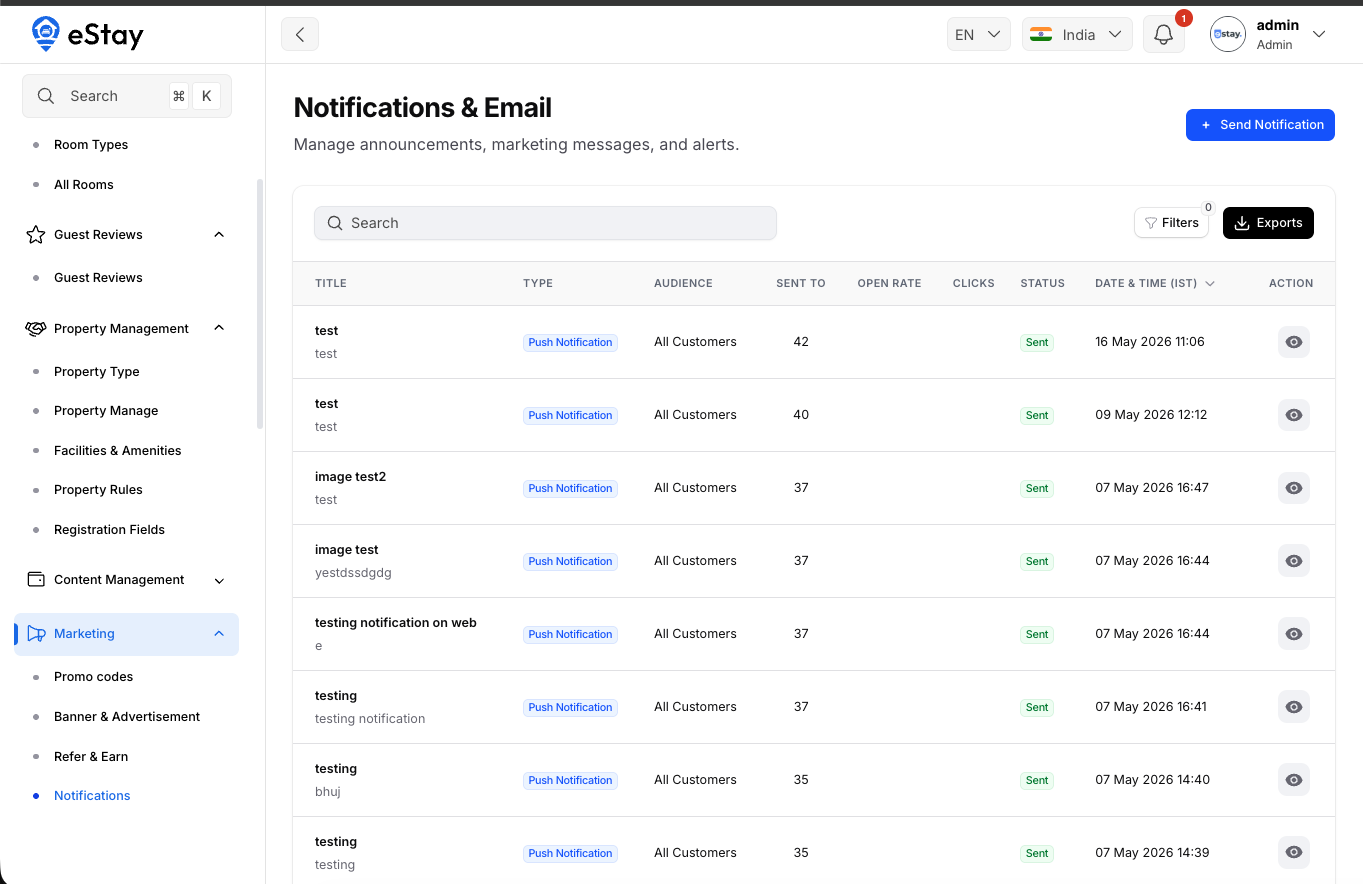Go to Property Type page
The height and width of the screenshot is (884, 1363).
pos(97,372)
